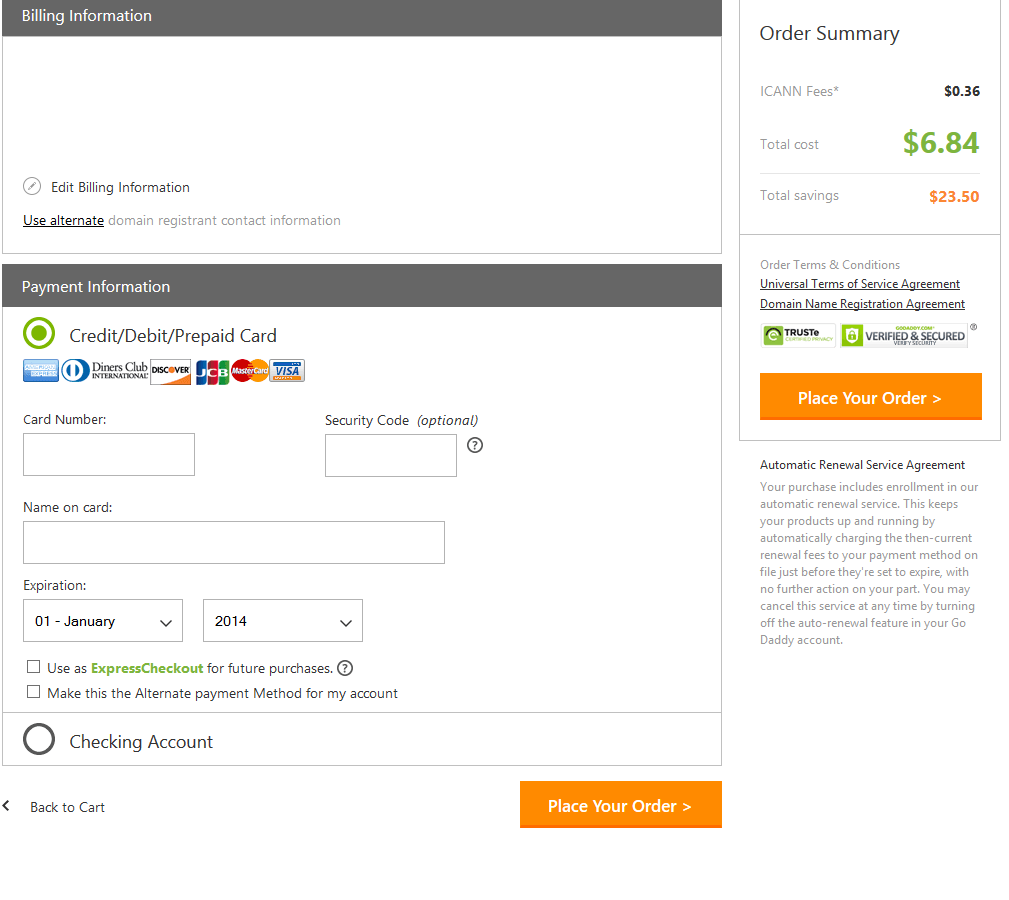Click the TRUSTe certified privacy badge
Image resolution: width=1009 pixels, height=900 pixels.
coord(798,335)
